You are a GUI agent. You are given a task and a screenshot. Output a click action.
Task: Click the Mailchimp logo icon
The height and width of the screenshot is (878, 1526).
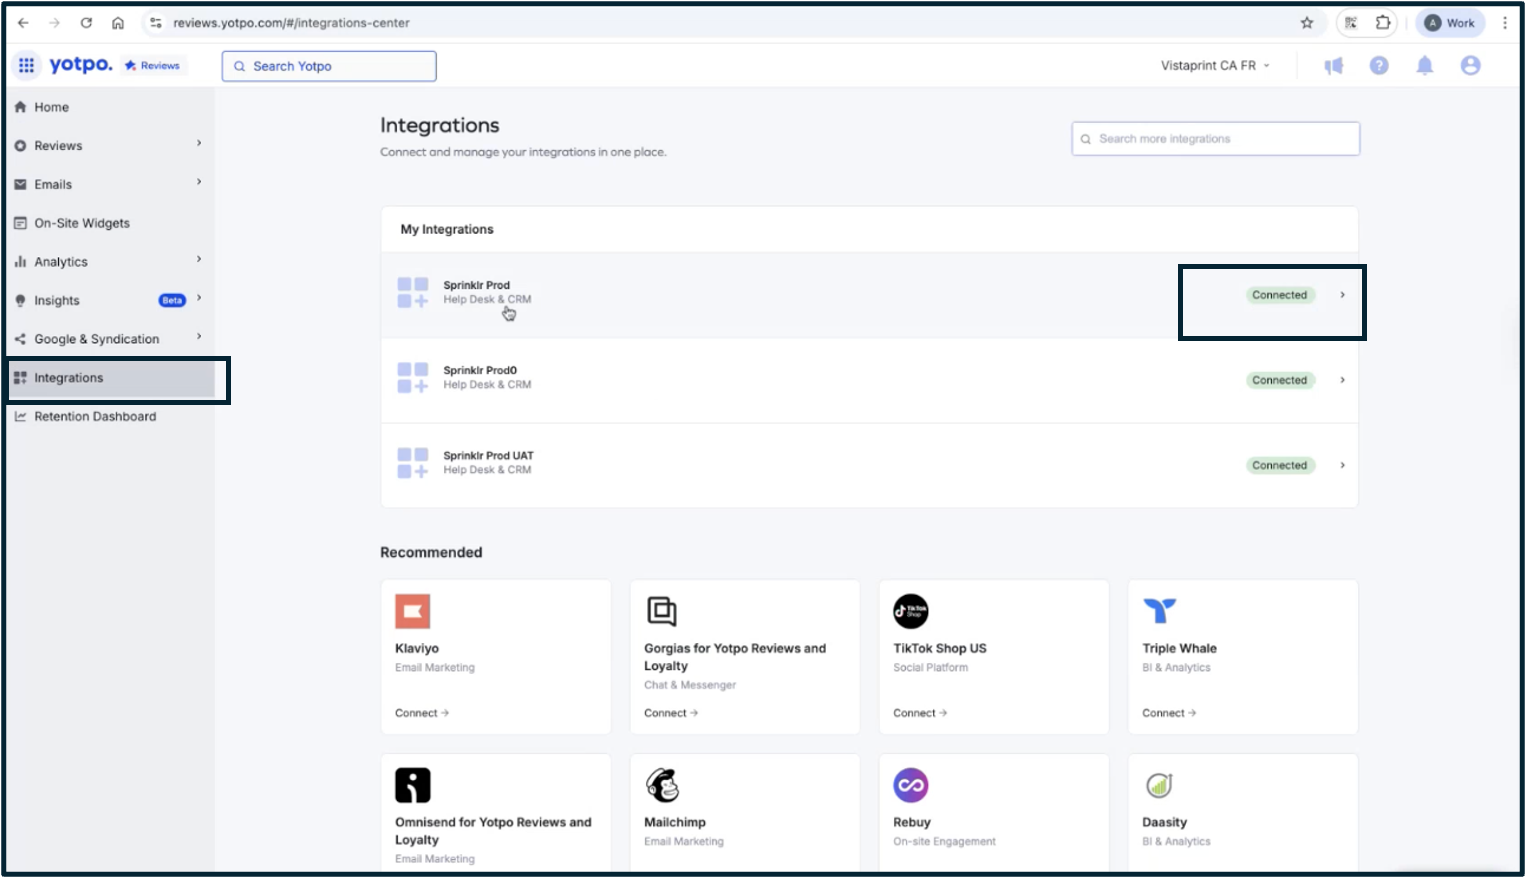(662, 785)
